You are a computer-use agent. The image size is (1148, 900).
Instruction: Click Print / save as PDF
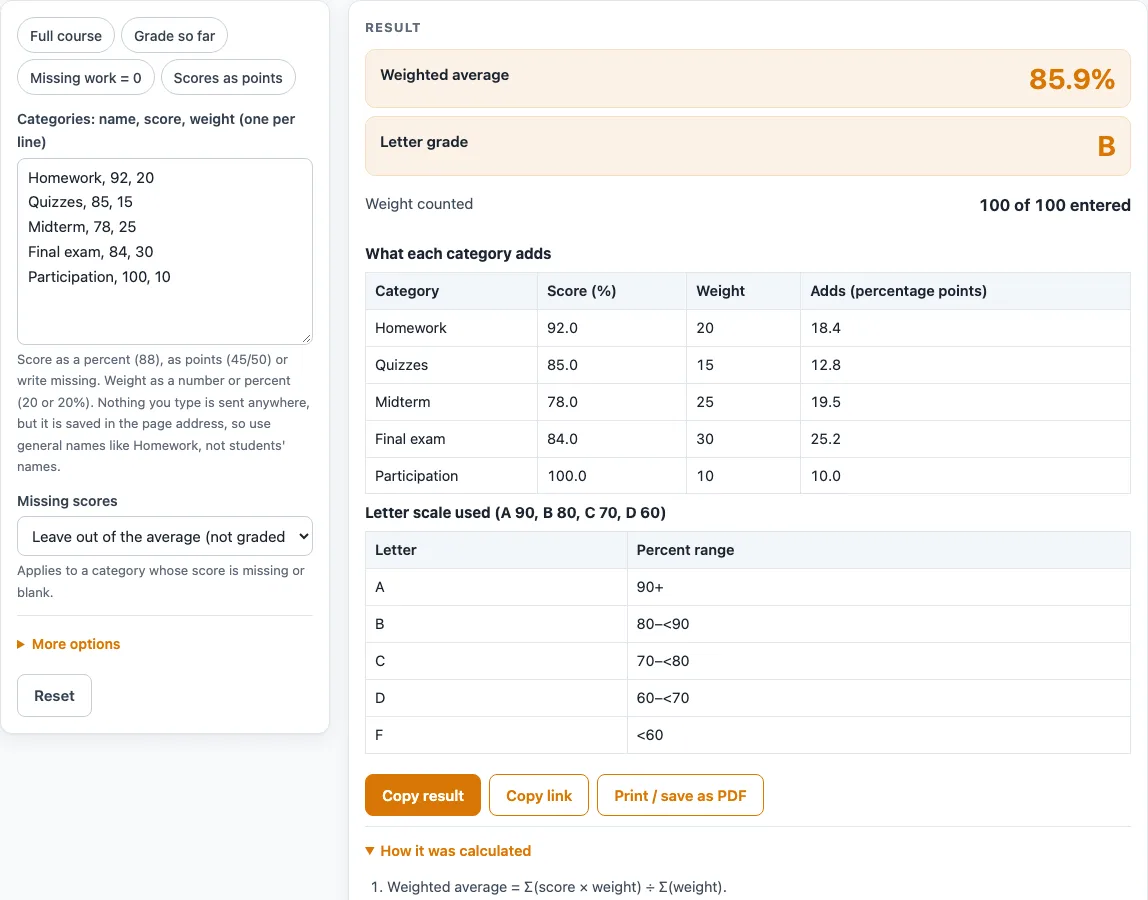point(680,795)
